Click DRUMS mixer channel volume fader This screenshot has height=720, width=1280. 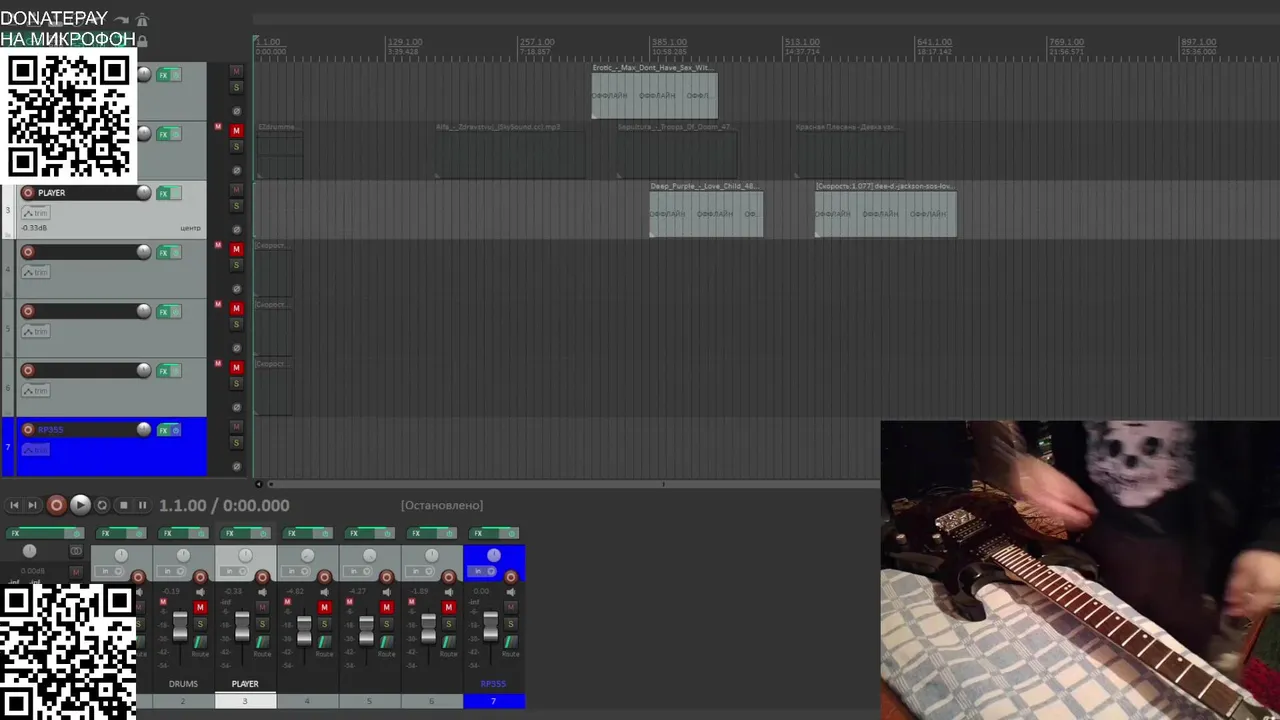180,629
